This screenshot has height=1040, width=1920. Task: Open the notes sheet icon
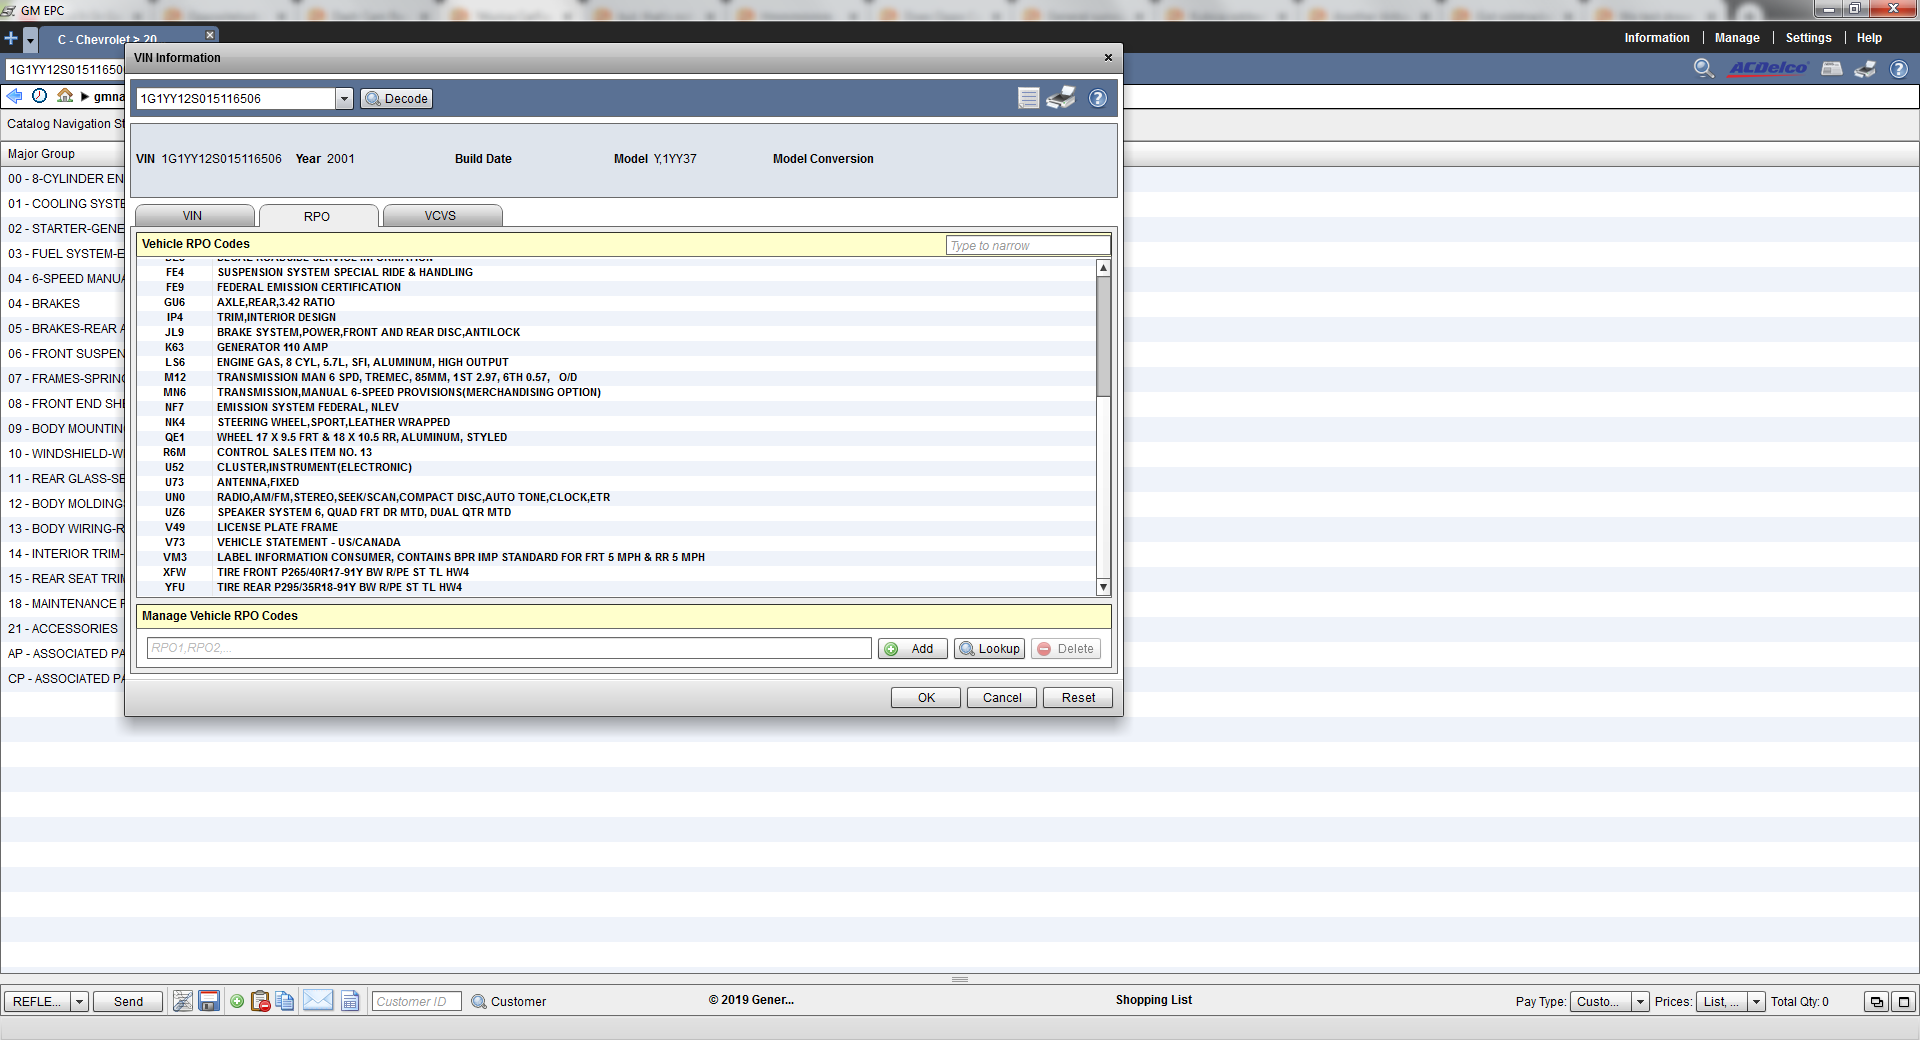click(350, 1001)
